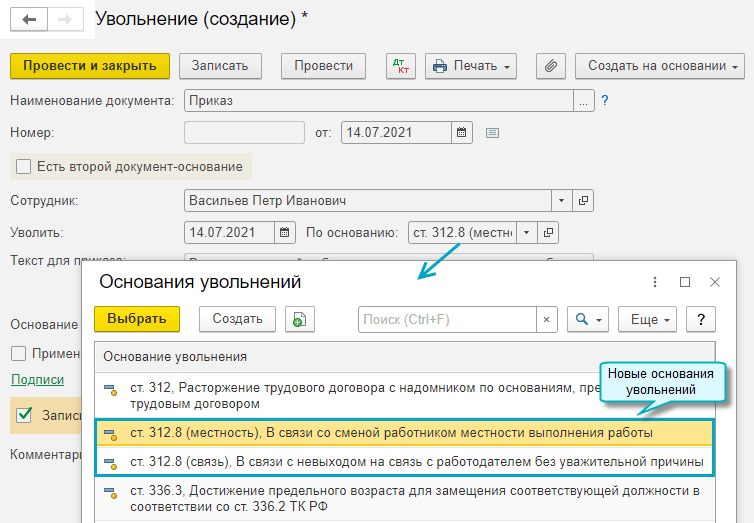The height and width of the screenshot is (523, 754).
Task: Click the ellipsis button next to Приказ
Action: pyautogui.click(x=584, y=100)
